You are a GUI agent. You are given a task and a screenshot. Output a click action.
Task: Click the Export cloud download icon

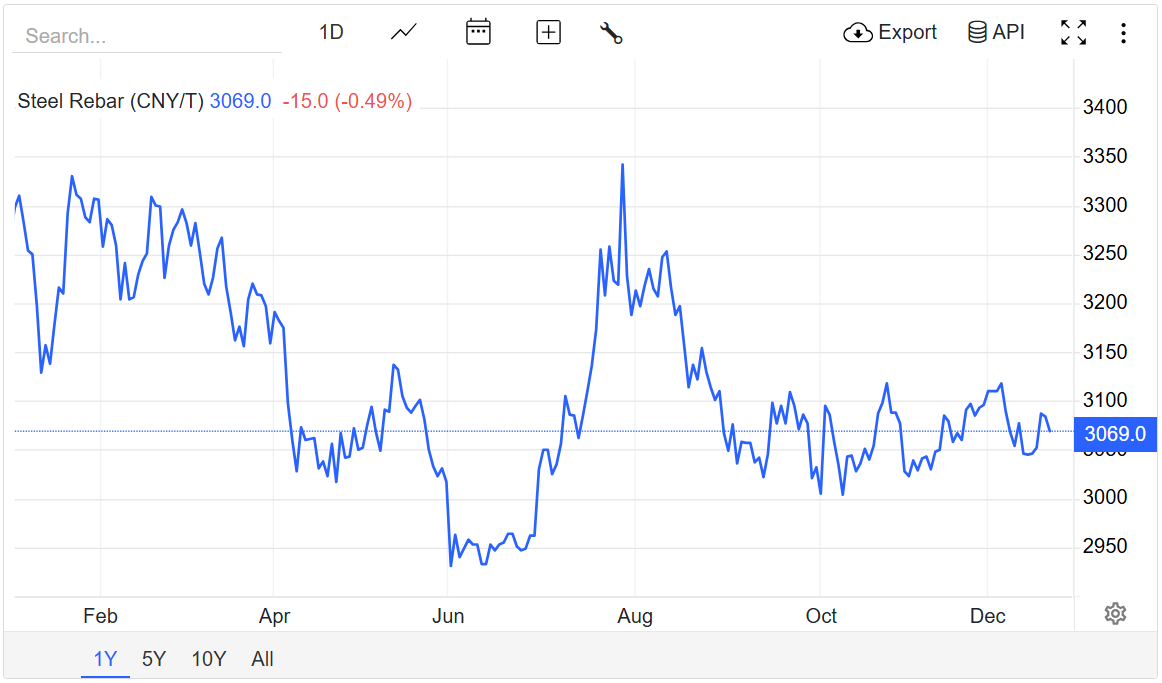click(x=858, y=33)
